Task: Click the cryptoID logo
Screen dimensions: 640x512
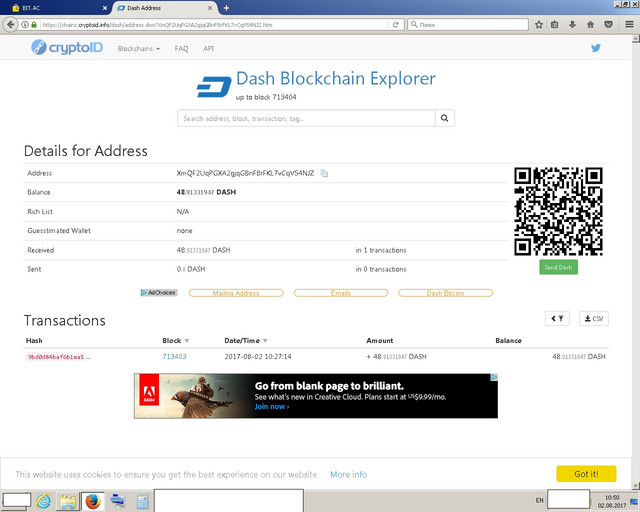Action: pos(67,47)
